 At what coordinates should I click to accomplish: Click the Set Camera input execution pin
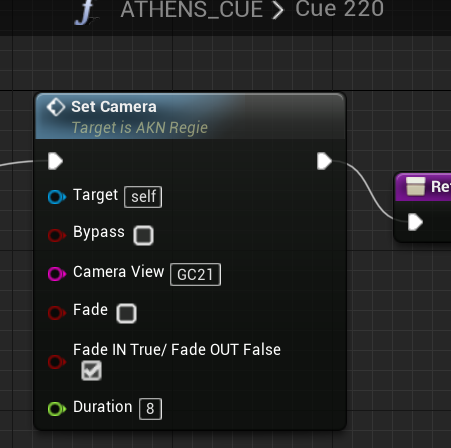click(x=55, y=161)
